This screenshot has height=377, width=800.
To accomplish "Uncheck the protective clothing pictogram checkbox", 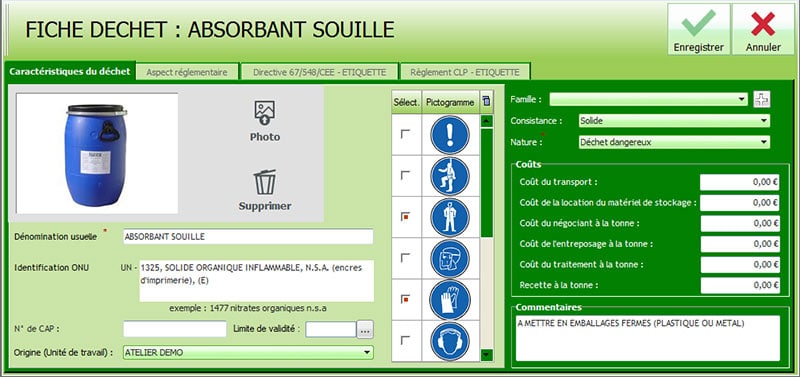I will point(406,217).
